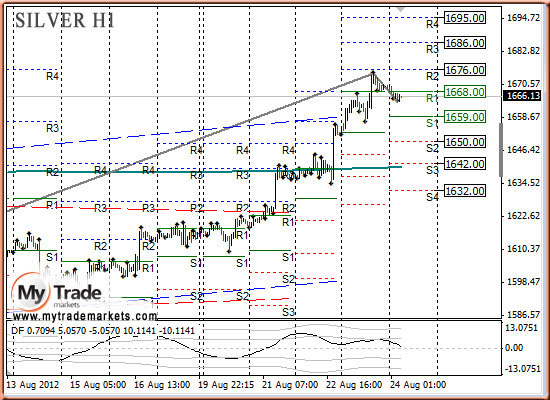This screenshot has height=400, width=550.
Task: Click the 24 Aug 01:00 time label
Action: 418,385
